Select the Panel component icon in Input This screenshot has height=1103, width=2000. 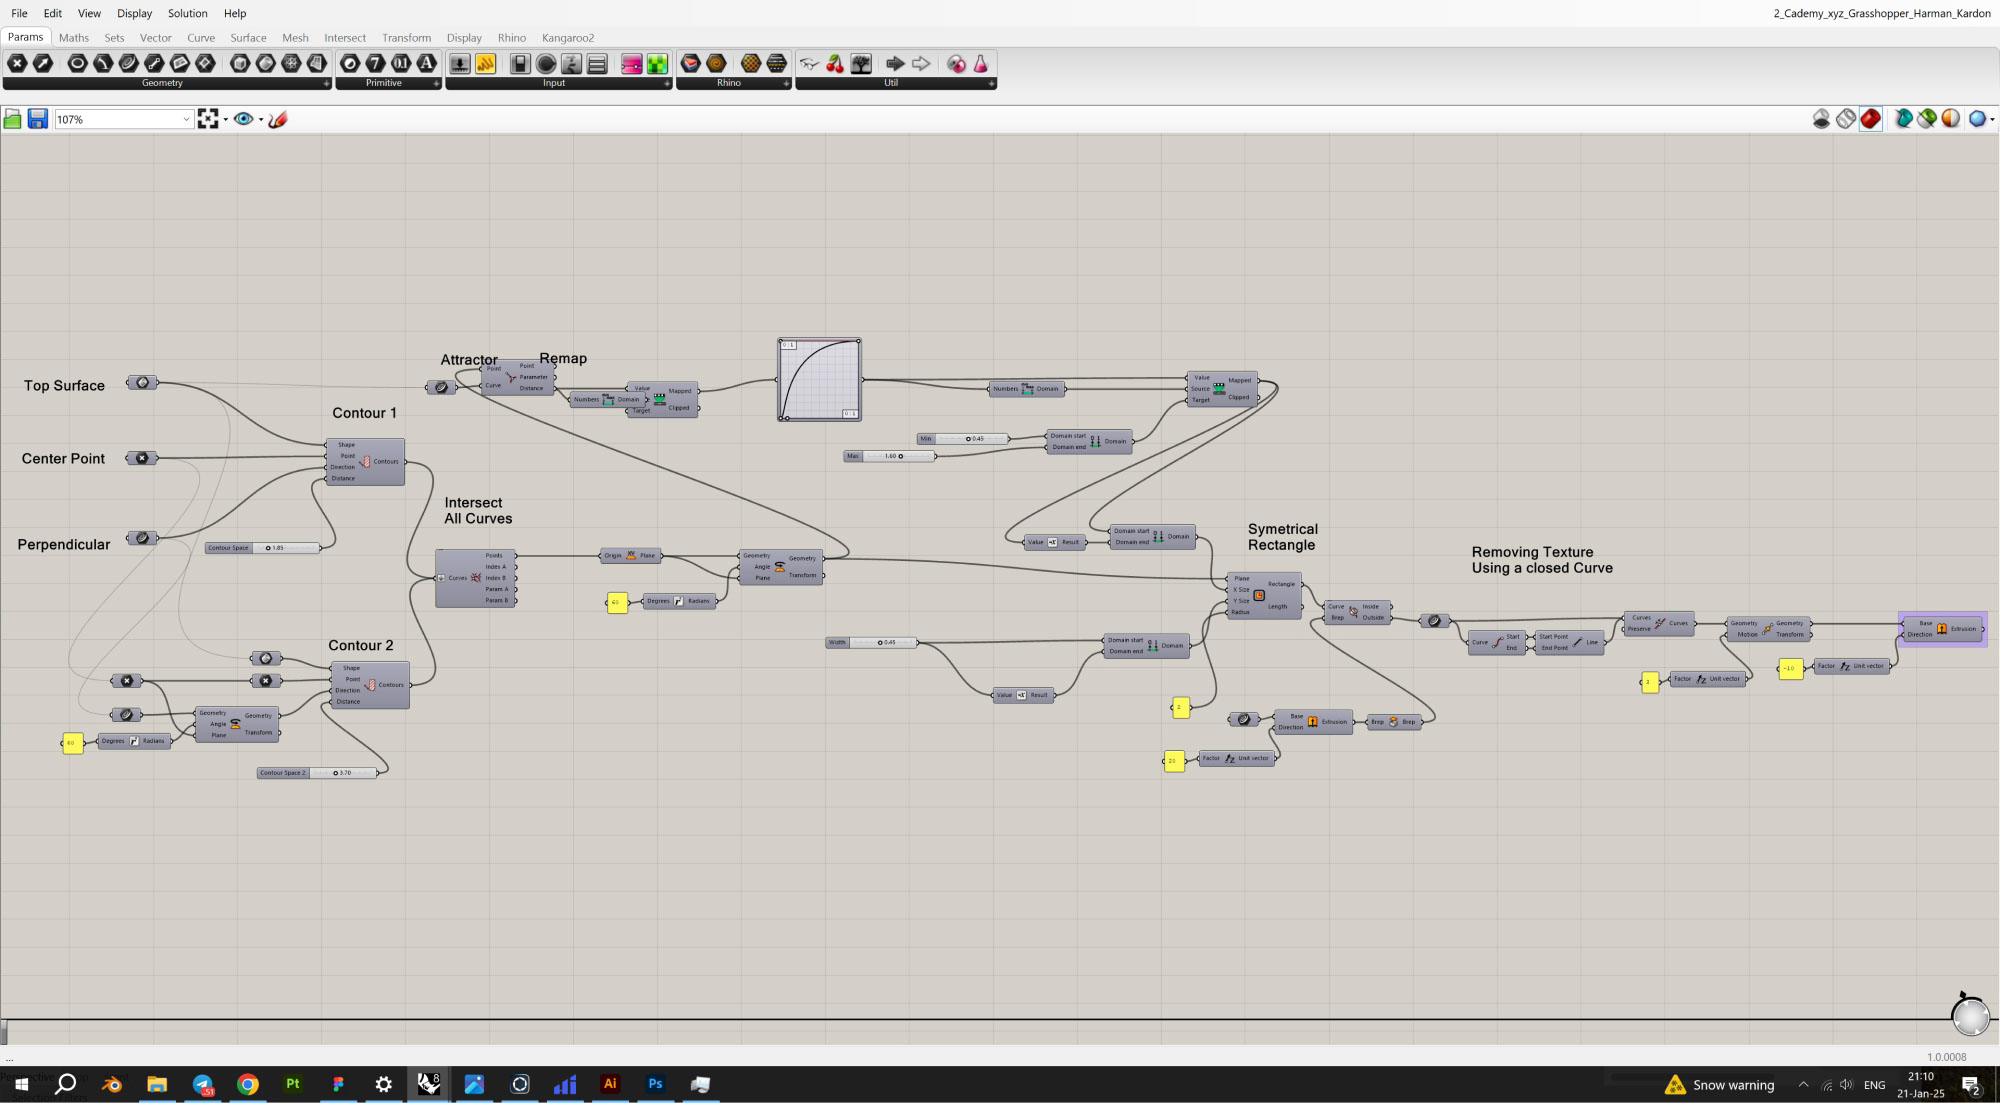pyautogui.click(x=485, y=64)
